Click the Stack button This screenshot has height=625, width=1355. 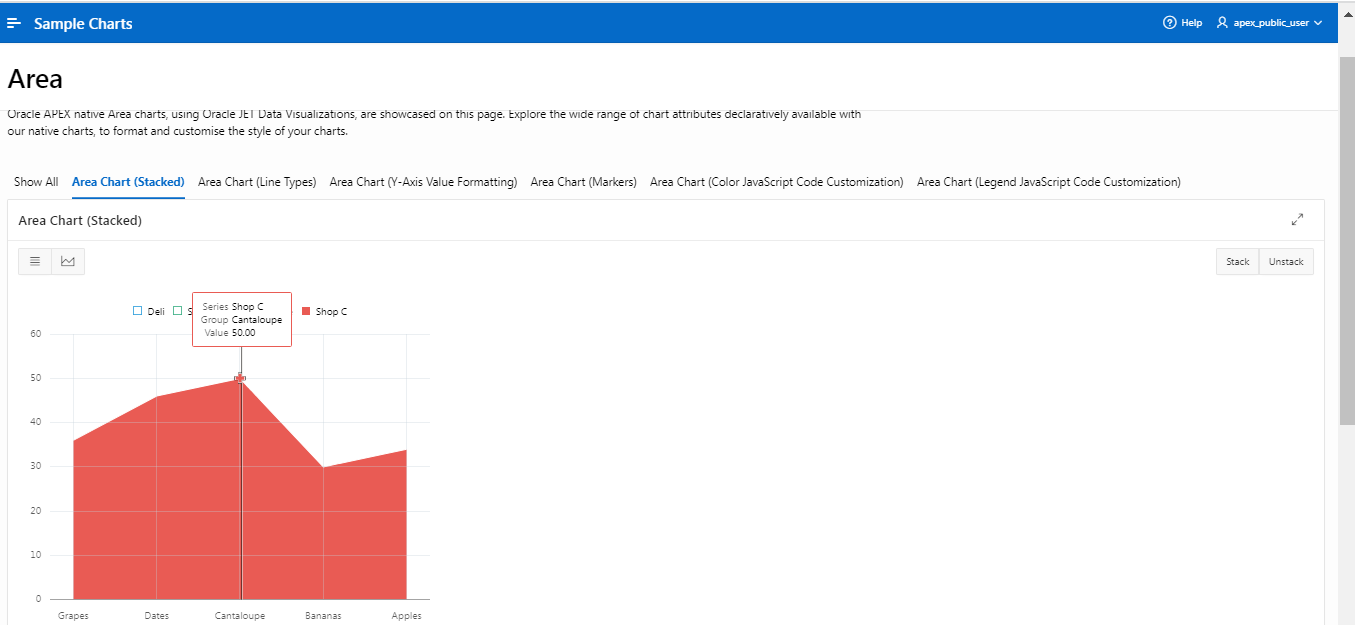click(1237, 262)
